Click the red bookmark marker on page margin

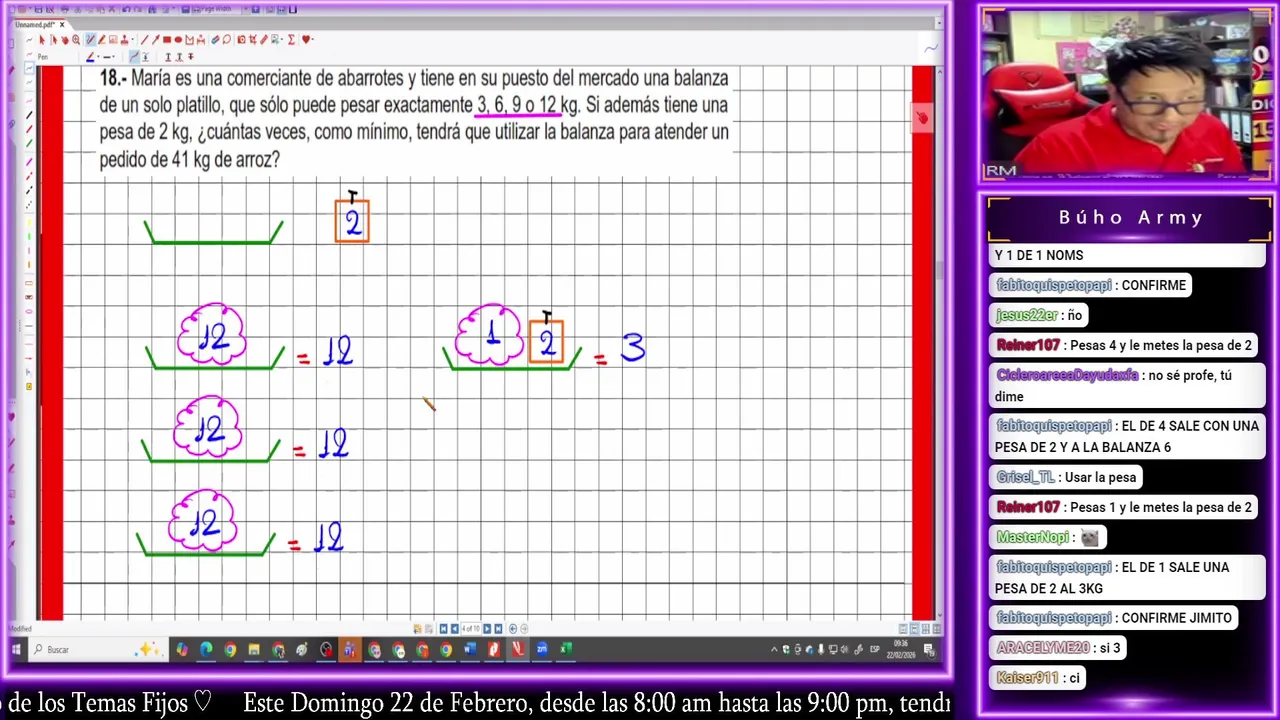921,117
